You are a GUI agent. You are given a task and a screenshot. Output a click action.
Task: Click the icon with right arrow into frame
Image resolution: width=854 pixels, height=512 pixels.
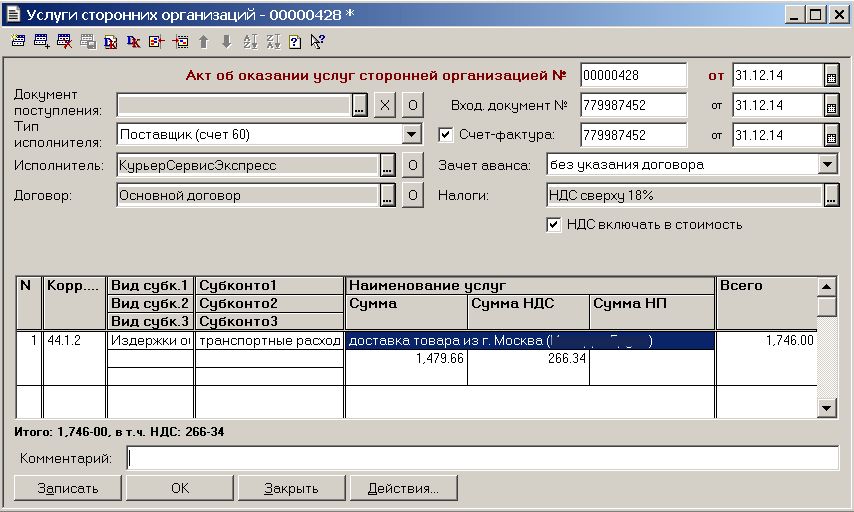(180, 41)
